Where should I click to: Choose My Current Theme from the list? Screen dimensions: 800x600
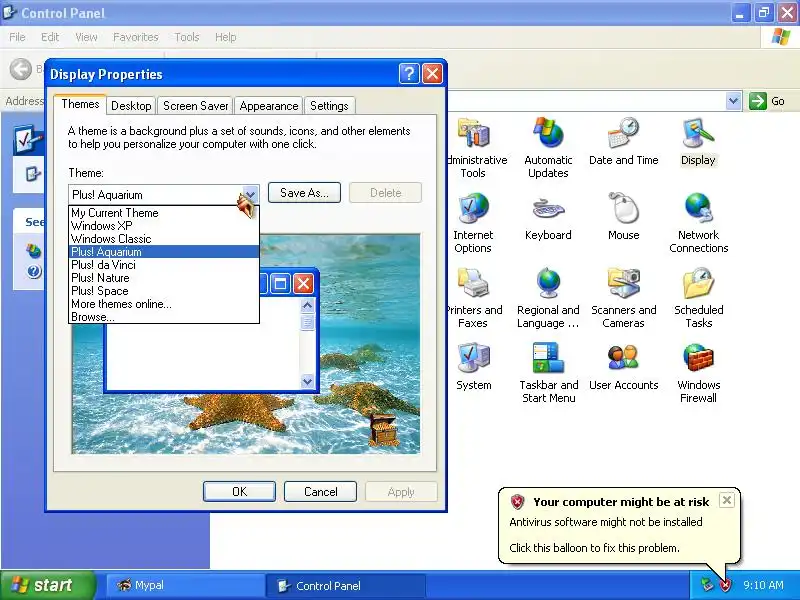coord(164,213)
